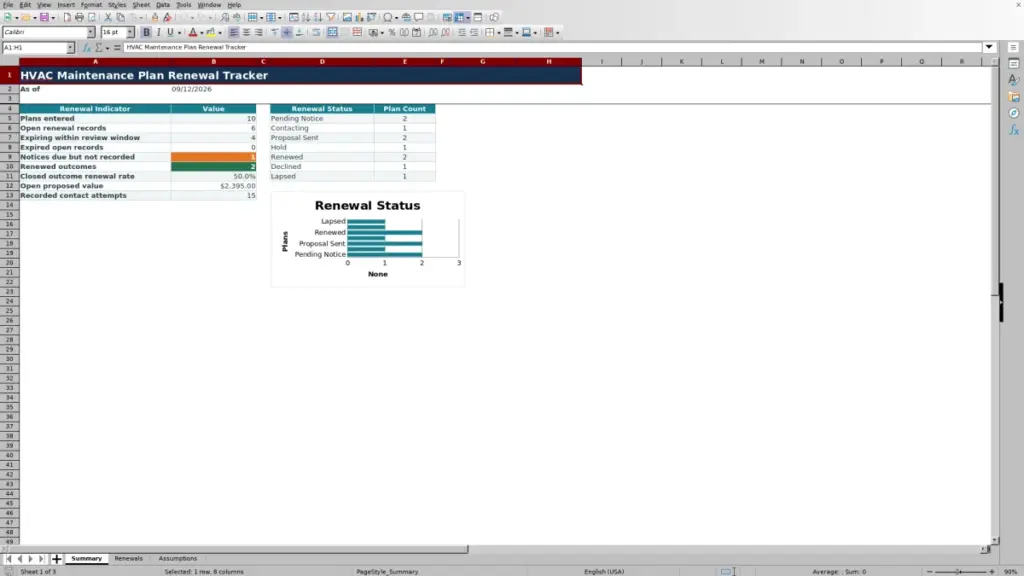
Task: Open the Function Wizard icon
Action: coord(86,48)
